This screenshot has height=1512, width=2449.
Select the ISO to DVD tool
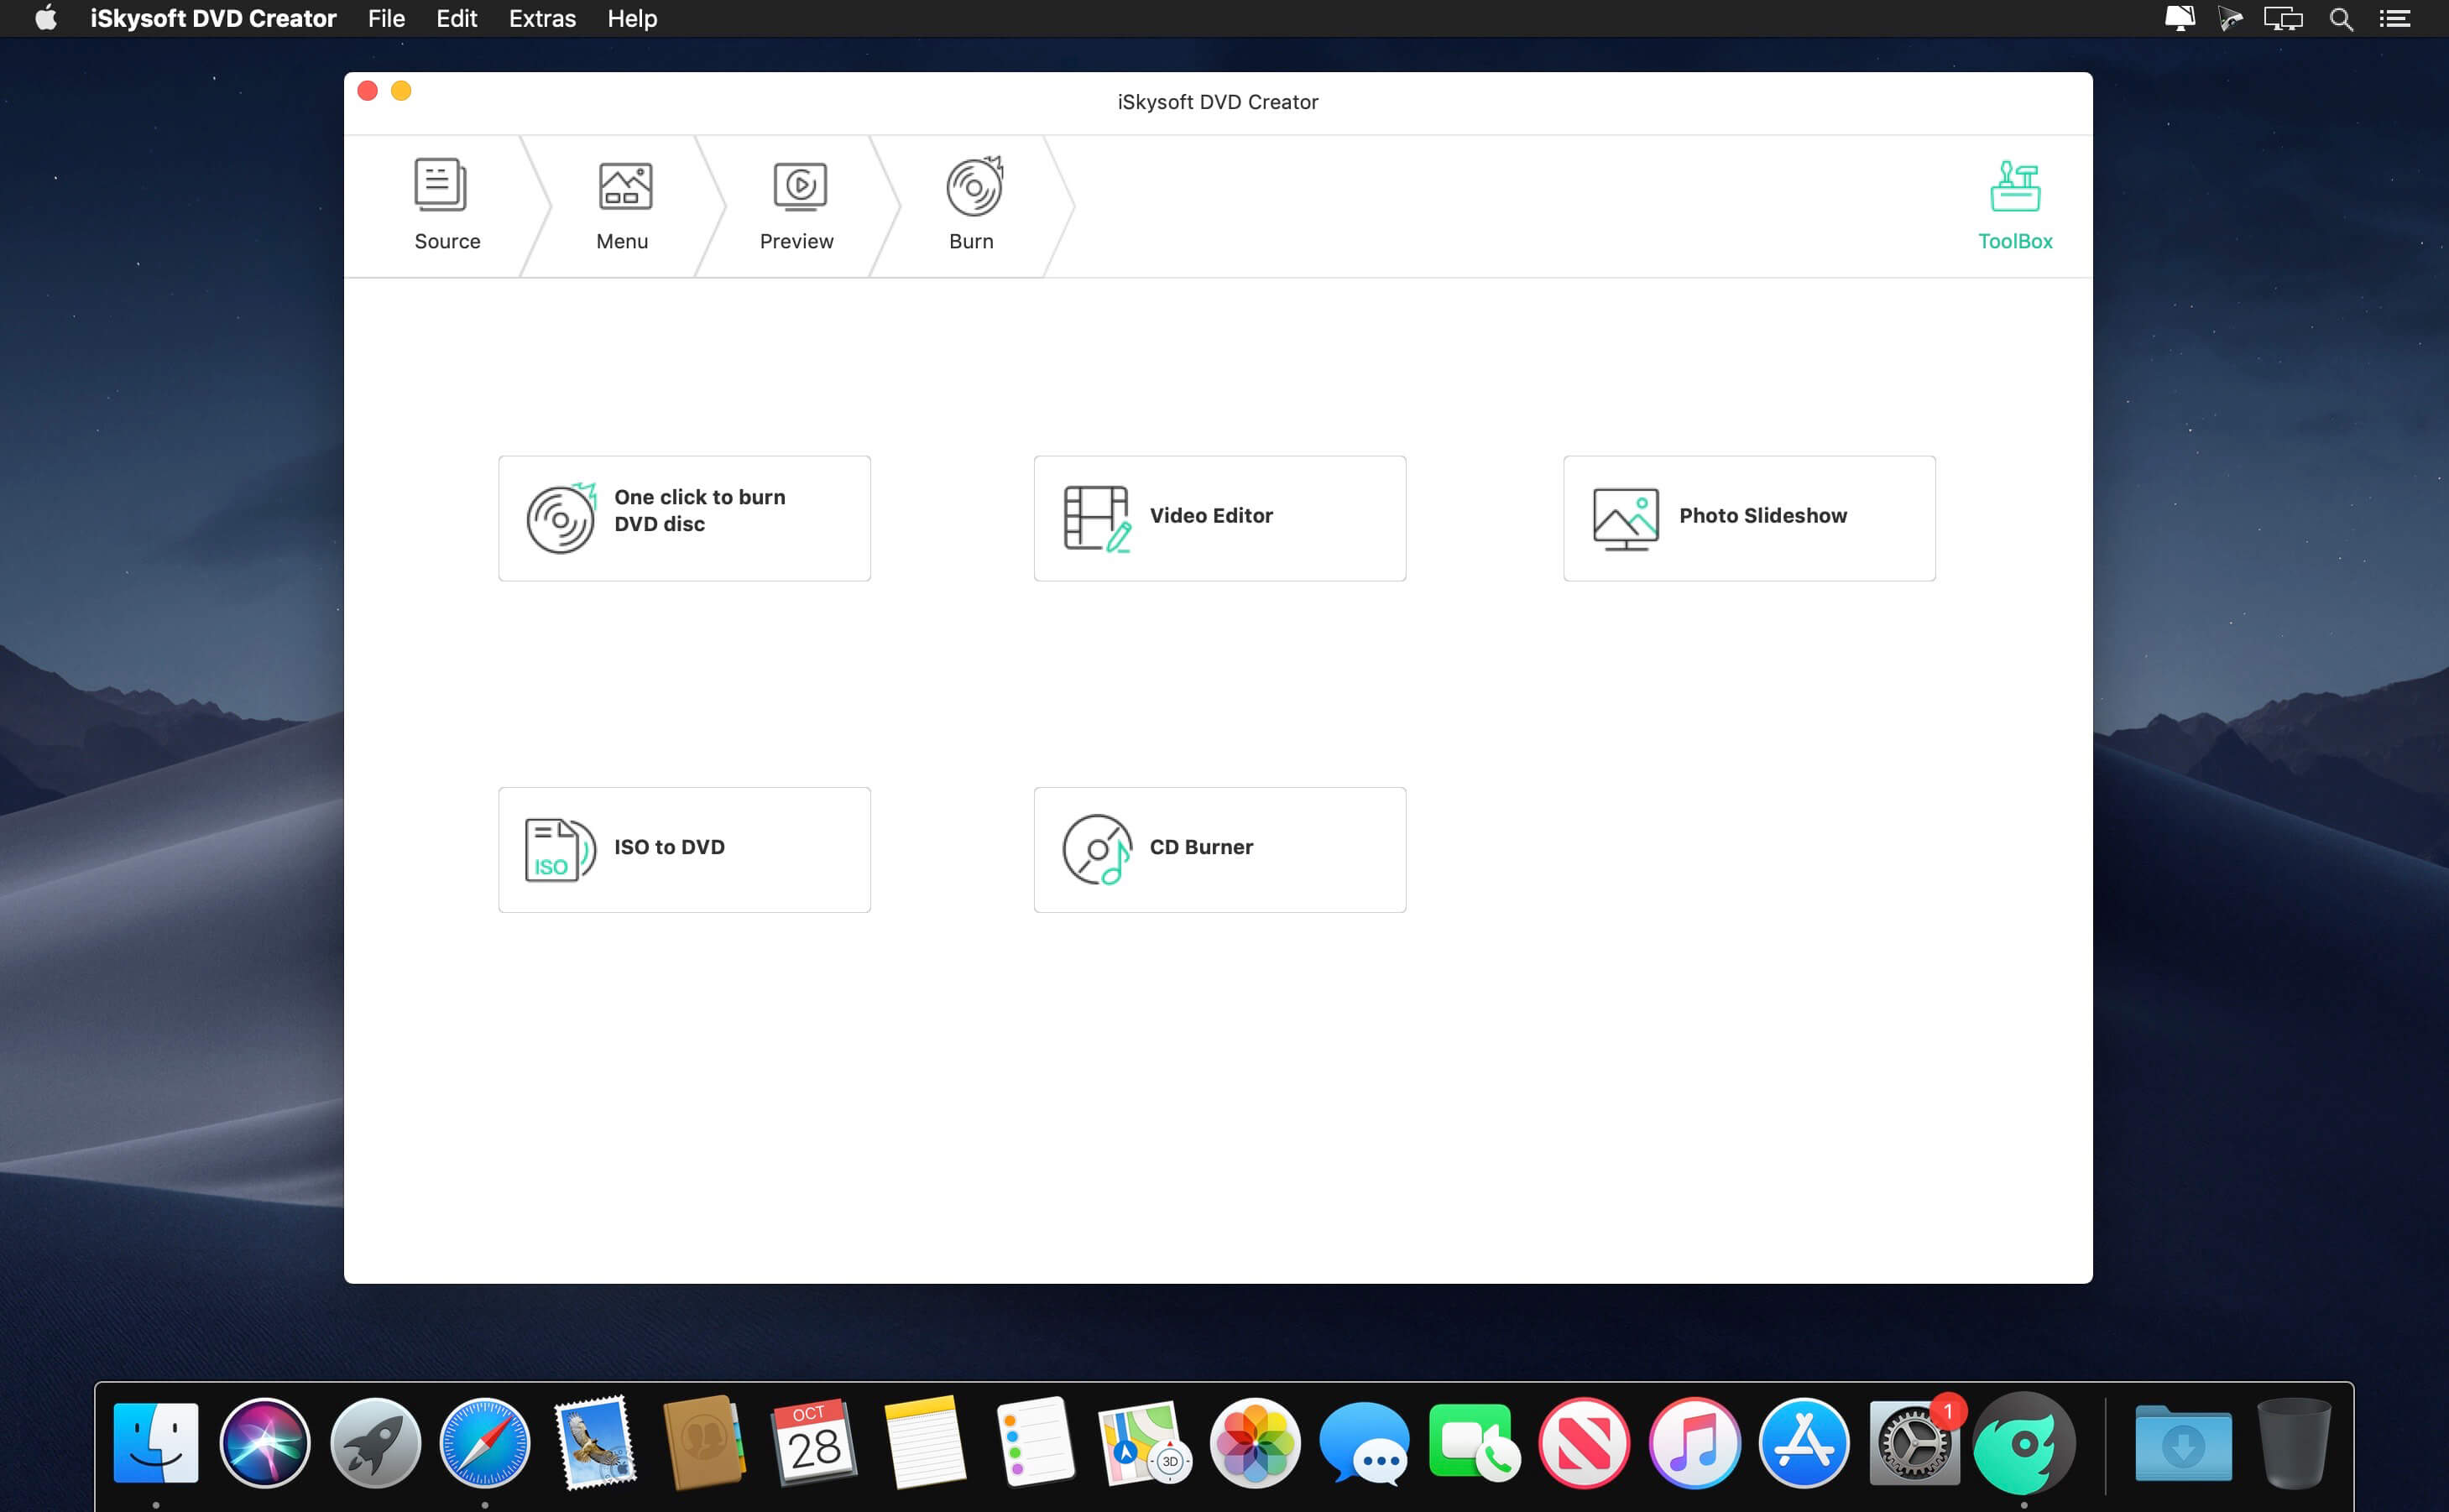pos(685,849)
